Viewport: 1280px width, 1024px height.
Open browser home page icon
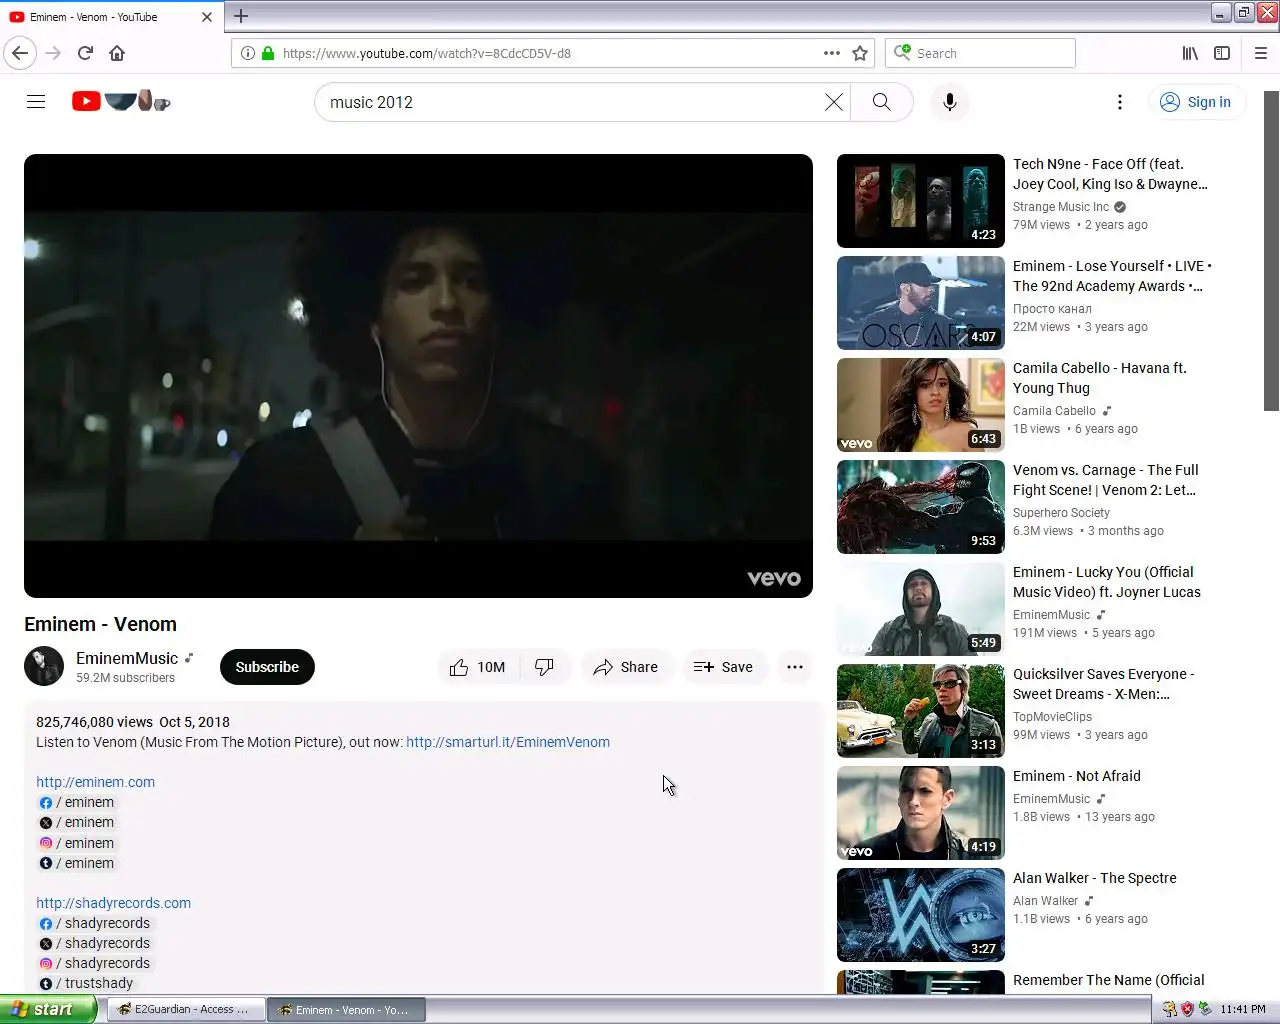point(117,53)
